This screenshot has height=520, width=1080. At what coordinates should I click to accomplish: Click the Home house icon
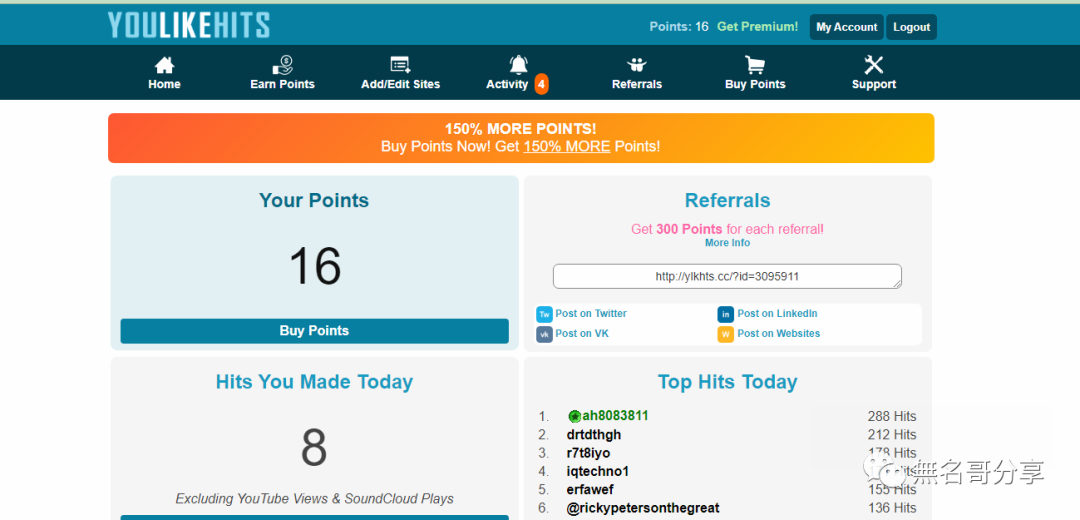(x=164, y=65)
